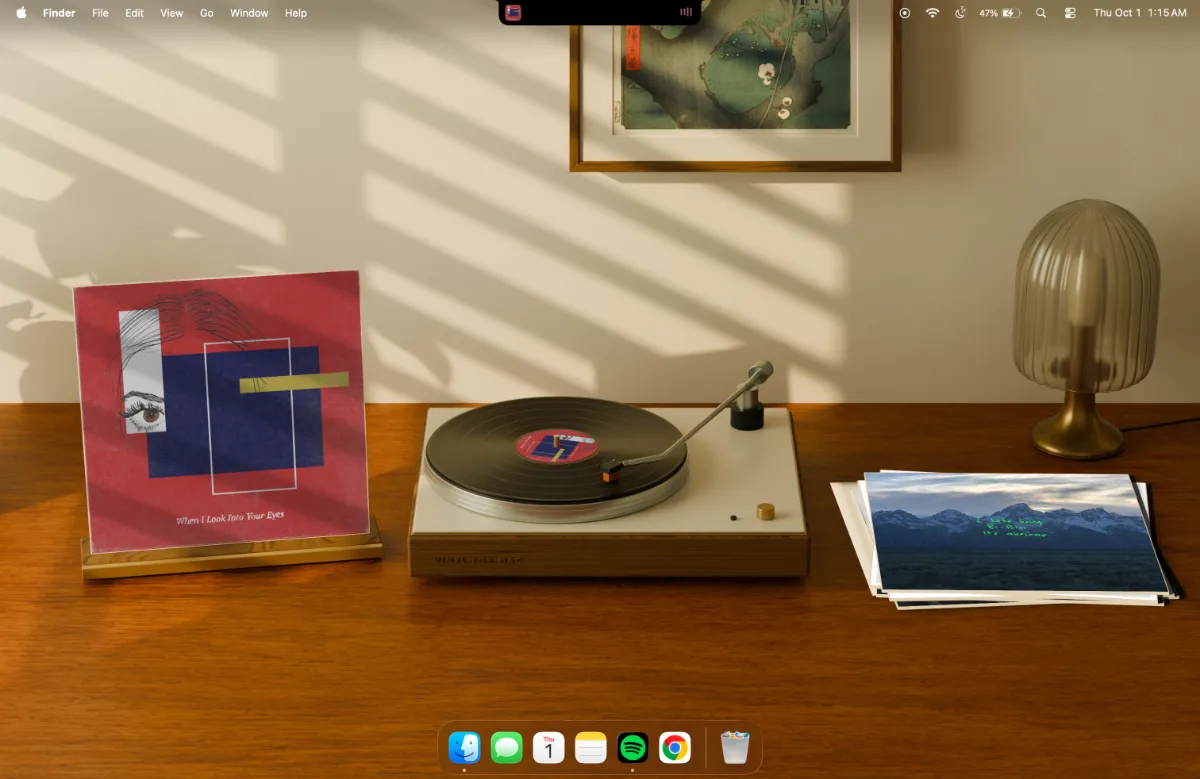The image size is (1200, 779).
Task: Switch to Spotify in the Dock
Action: click(x=633, y=747)
